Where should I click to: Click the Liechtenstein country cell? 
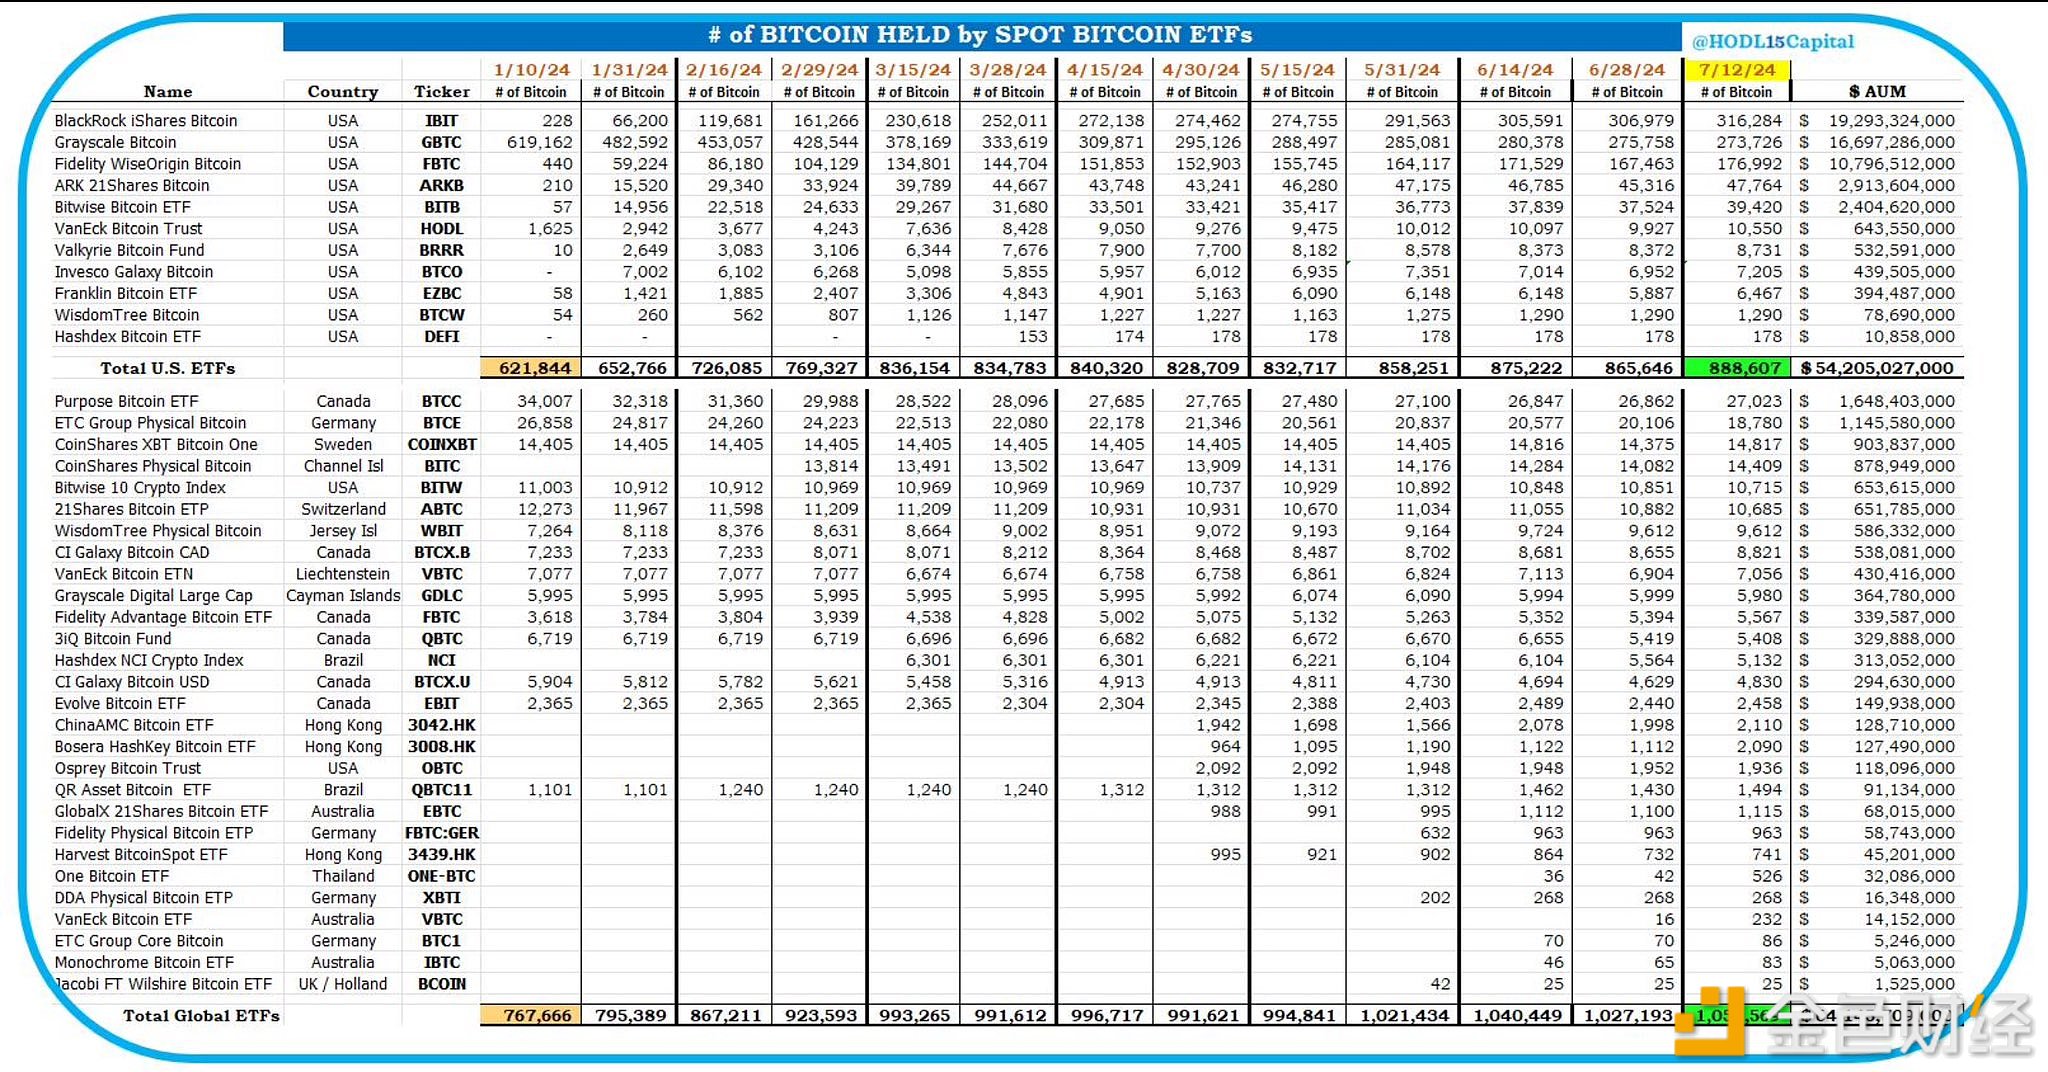coord(343,575)
